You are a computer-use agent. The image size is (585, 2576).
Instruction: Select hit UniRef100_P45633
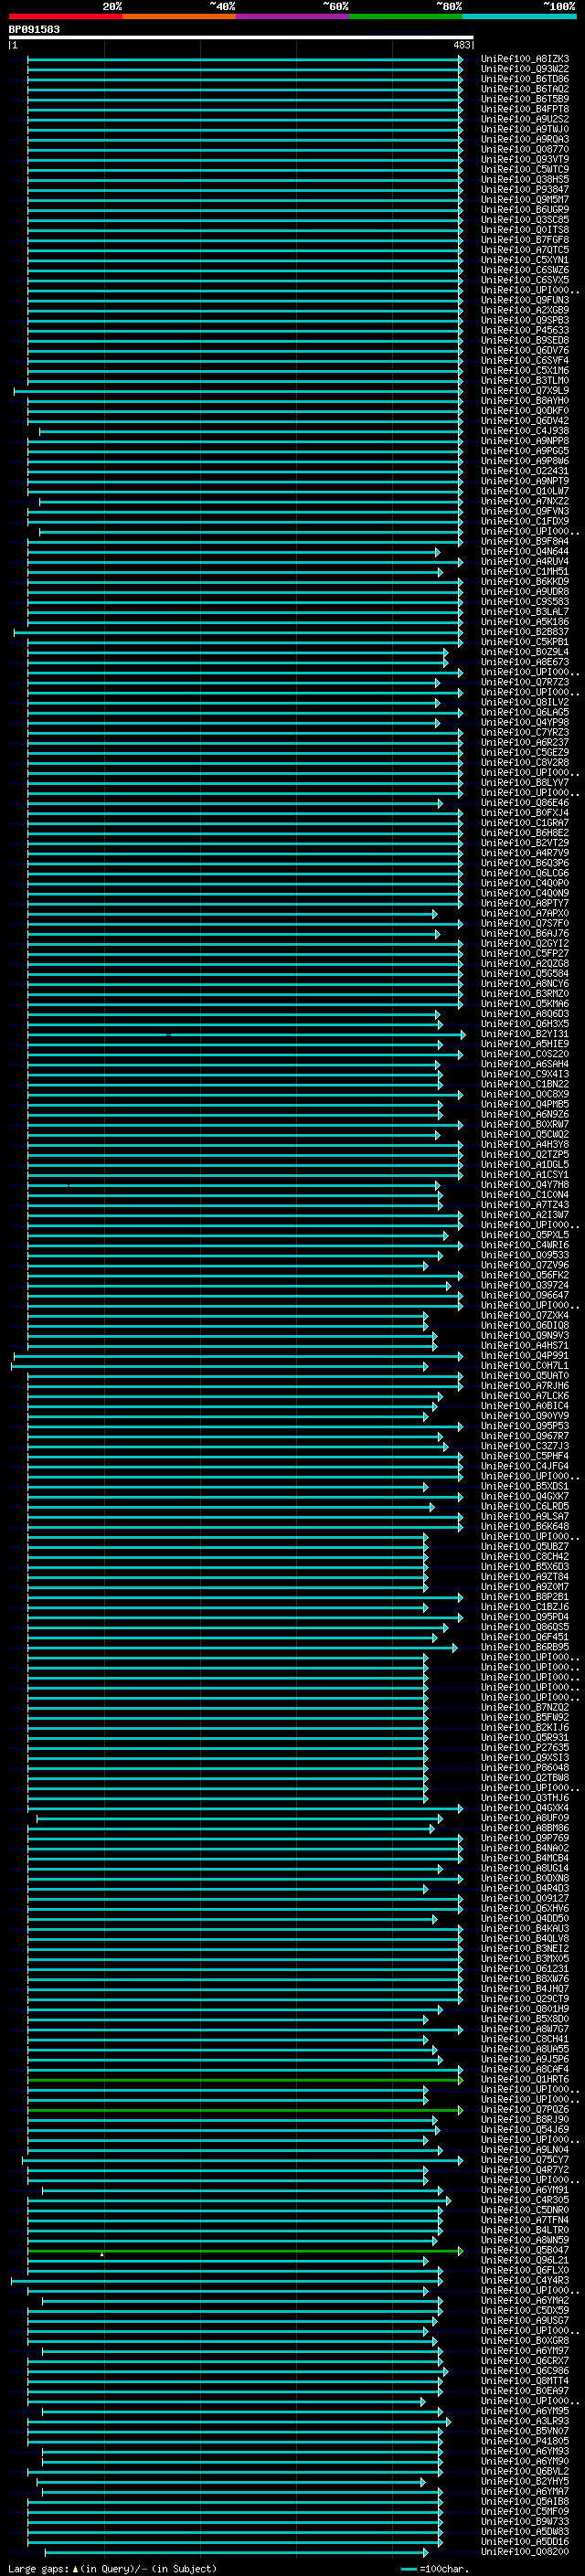pos(525,331)
